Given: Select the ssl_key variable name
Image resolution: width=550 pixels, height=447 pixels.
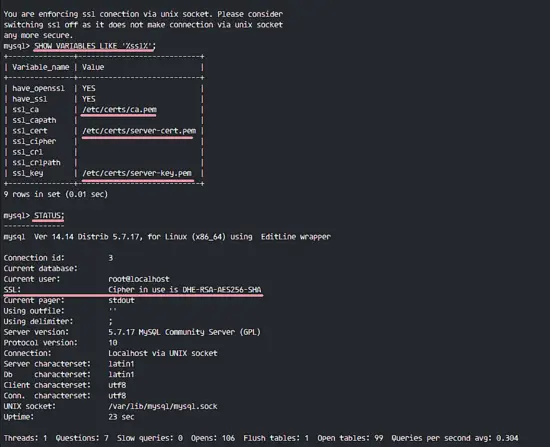Looking at the screenshot, I should click(x=27, y=173).
